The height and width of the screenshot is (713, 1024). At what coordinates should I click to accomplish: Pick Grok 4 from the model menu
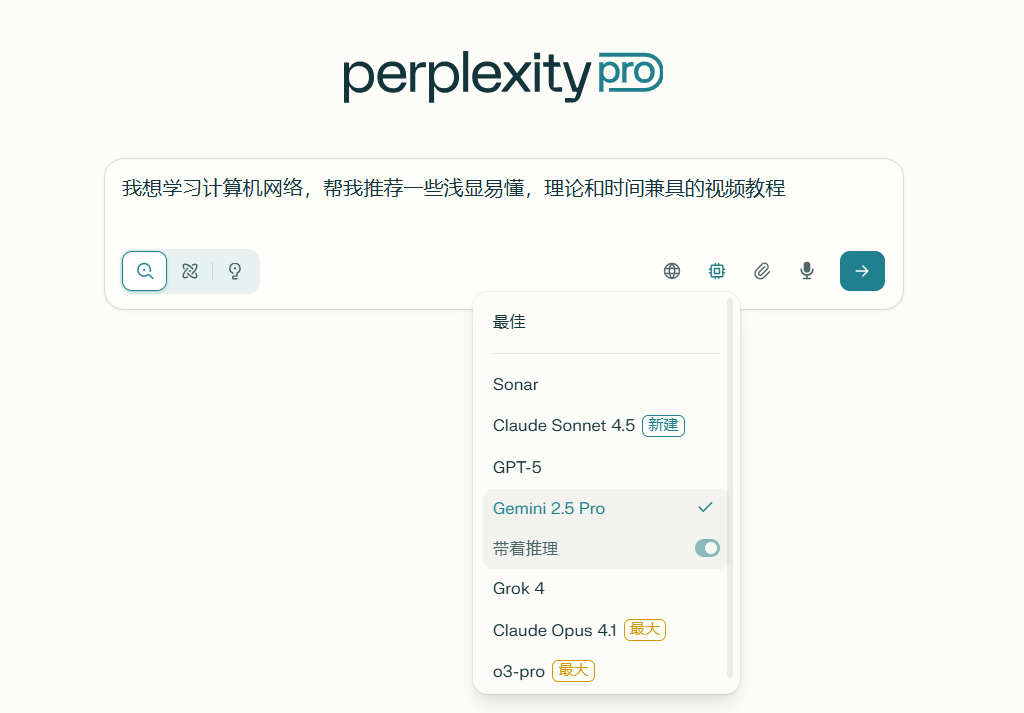[x=518, y=588]
